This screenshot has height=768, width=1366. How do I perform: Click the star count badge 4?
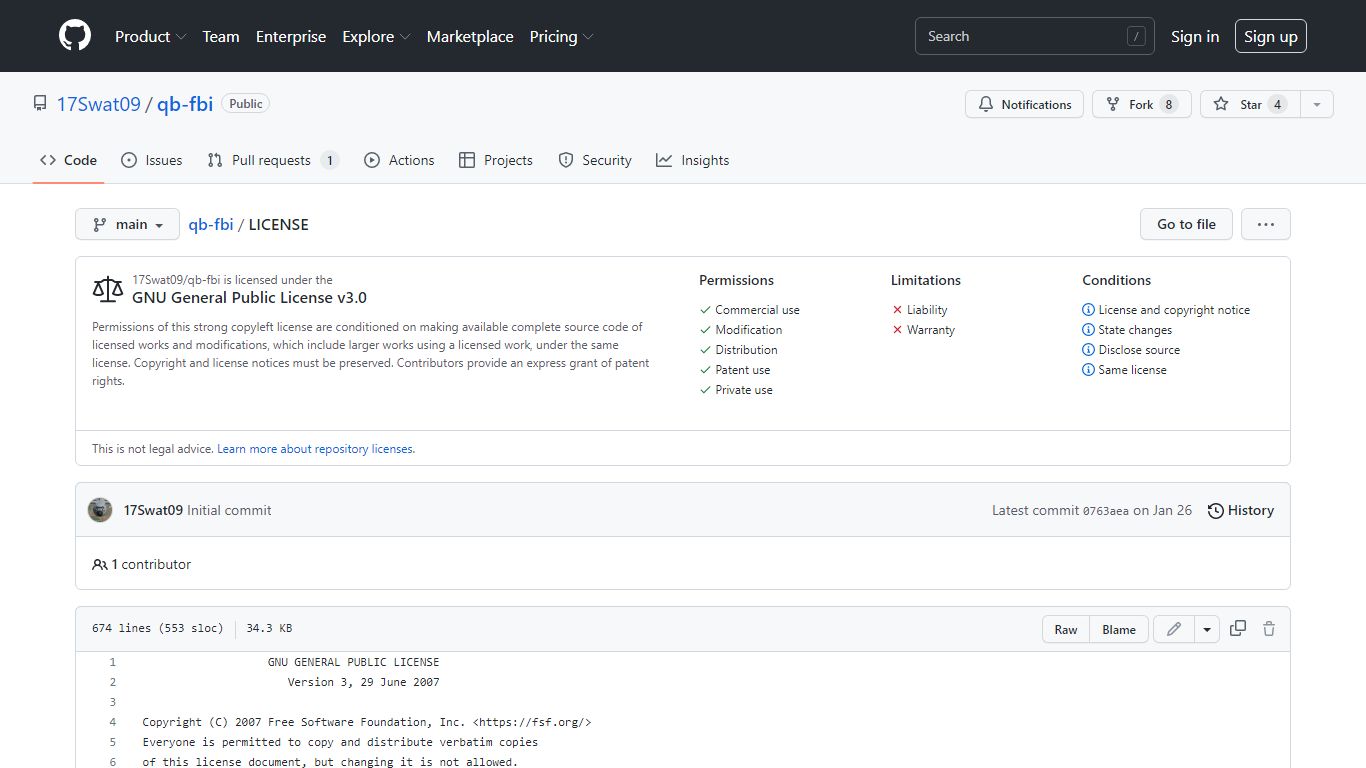tap(1277, 104)
